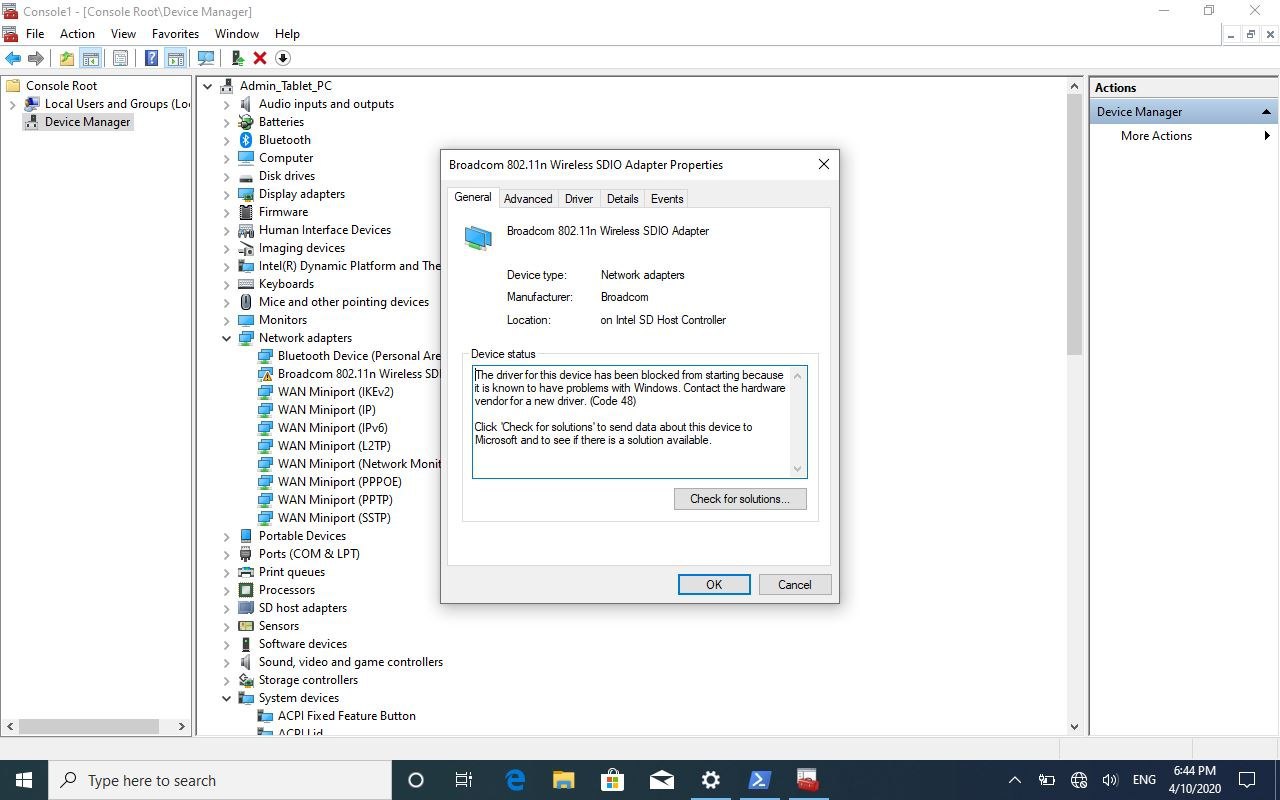1280x800 pixels.
Task: Click the volume icon in system tray
Action: coord(1109,780)
